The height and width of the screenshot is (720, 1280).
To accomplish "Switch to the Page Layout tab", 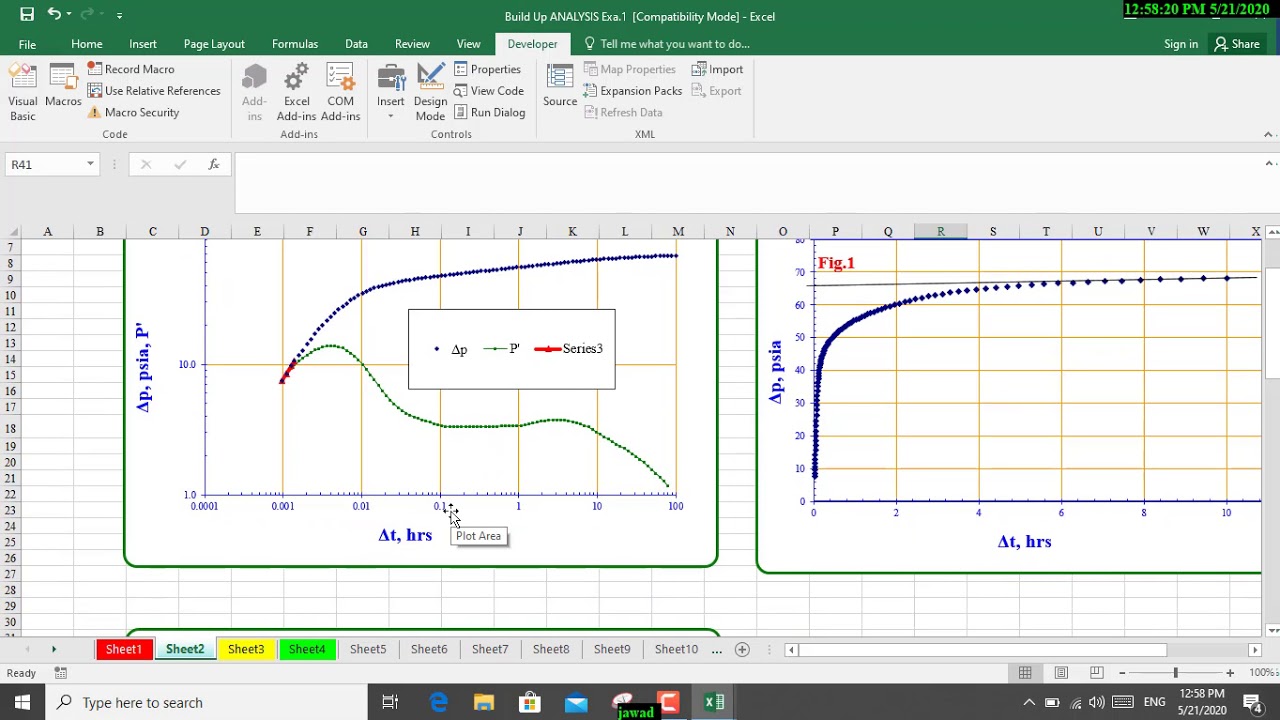I will tap(214, 44).
